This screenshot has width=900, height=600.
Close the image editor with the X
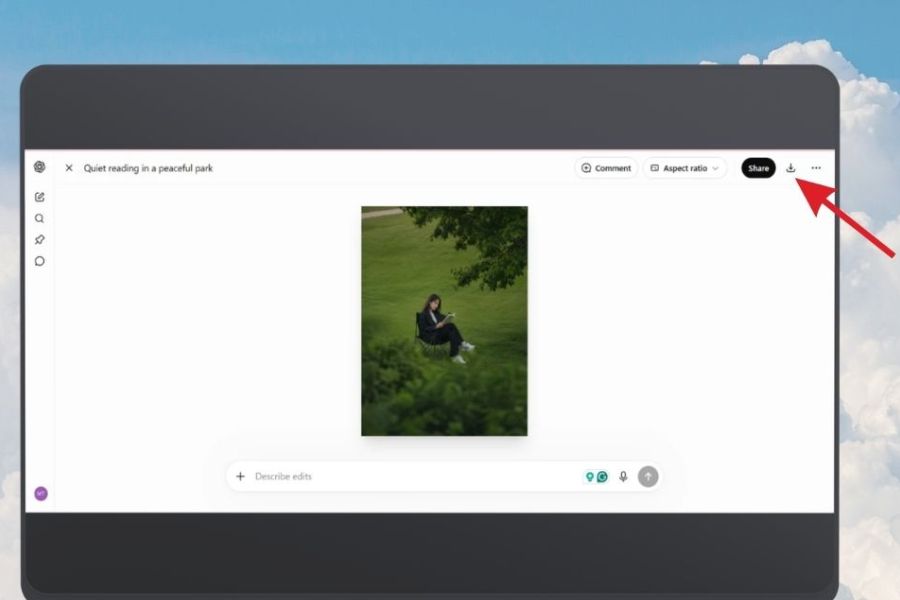tap(69, 168)
